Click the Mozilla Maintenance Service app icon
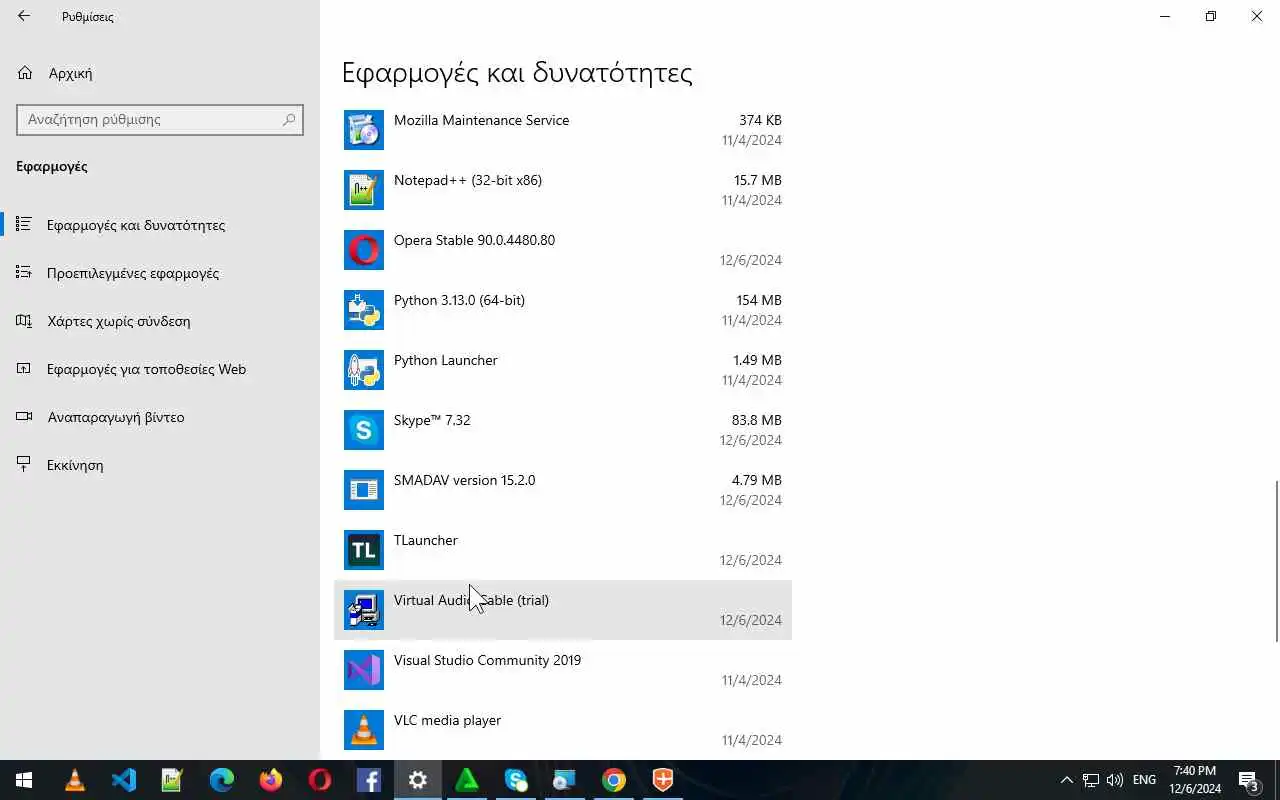 pos(364,130)
